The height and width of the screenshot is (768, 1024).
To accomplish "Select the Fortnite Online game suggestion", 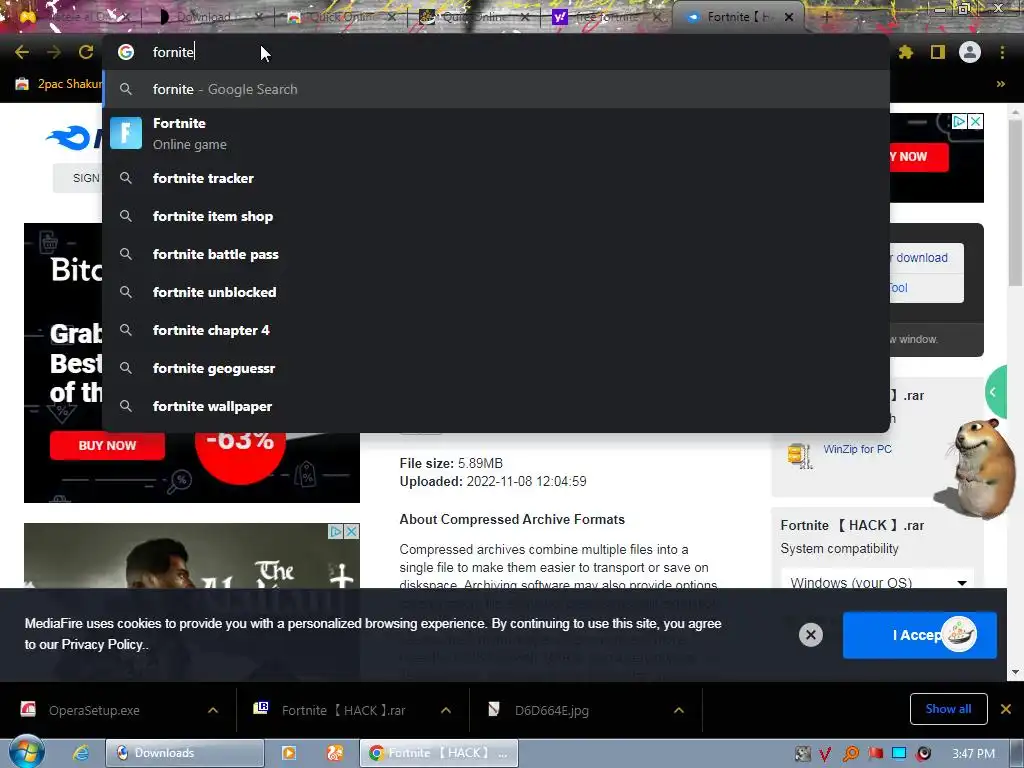I will (496, 133).
